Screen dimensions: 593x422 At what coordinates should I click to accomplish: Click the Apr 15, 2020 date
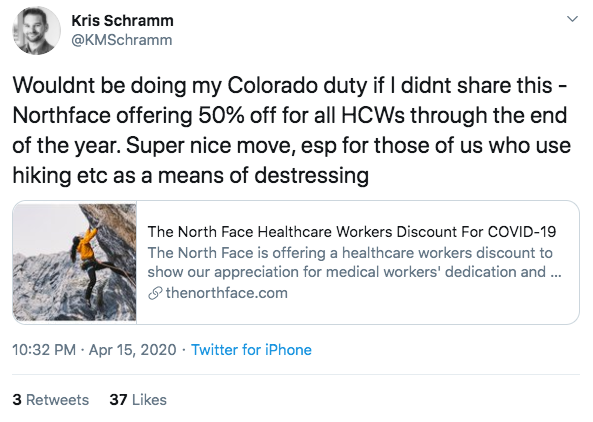point(132,350)
